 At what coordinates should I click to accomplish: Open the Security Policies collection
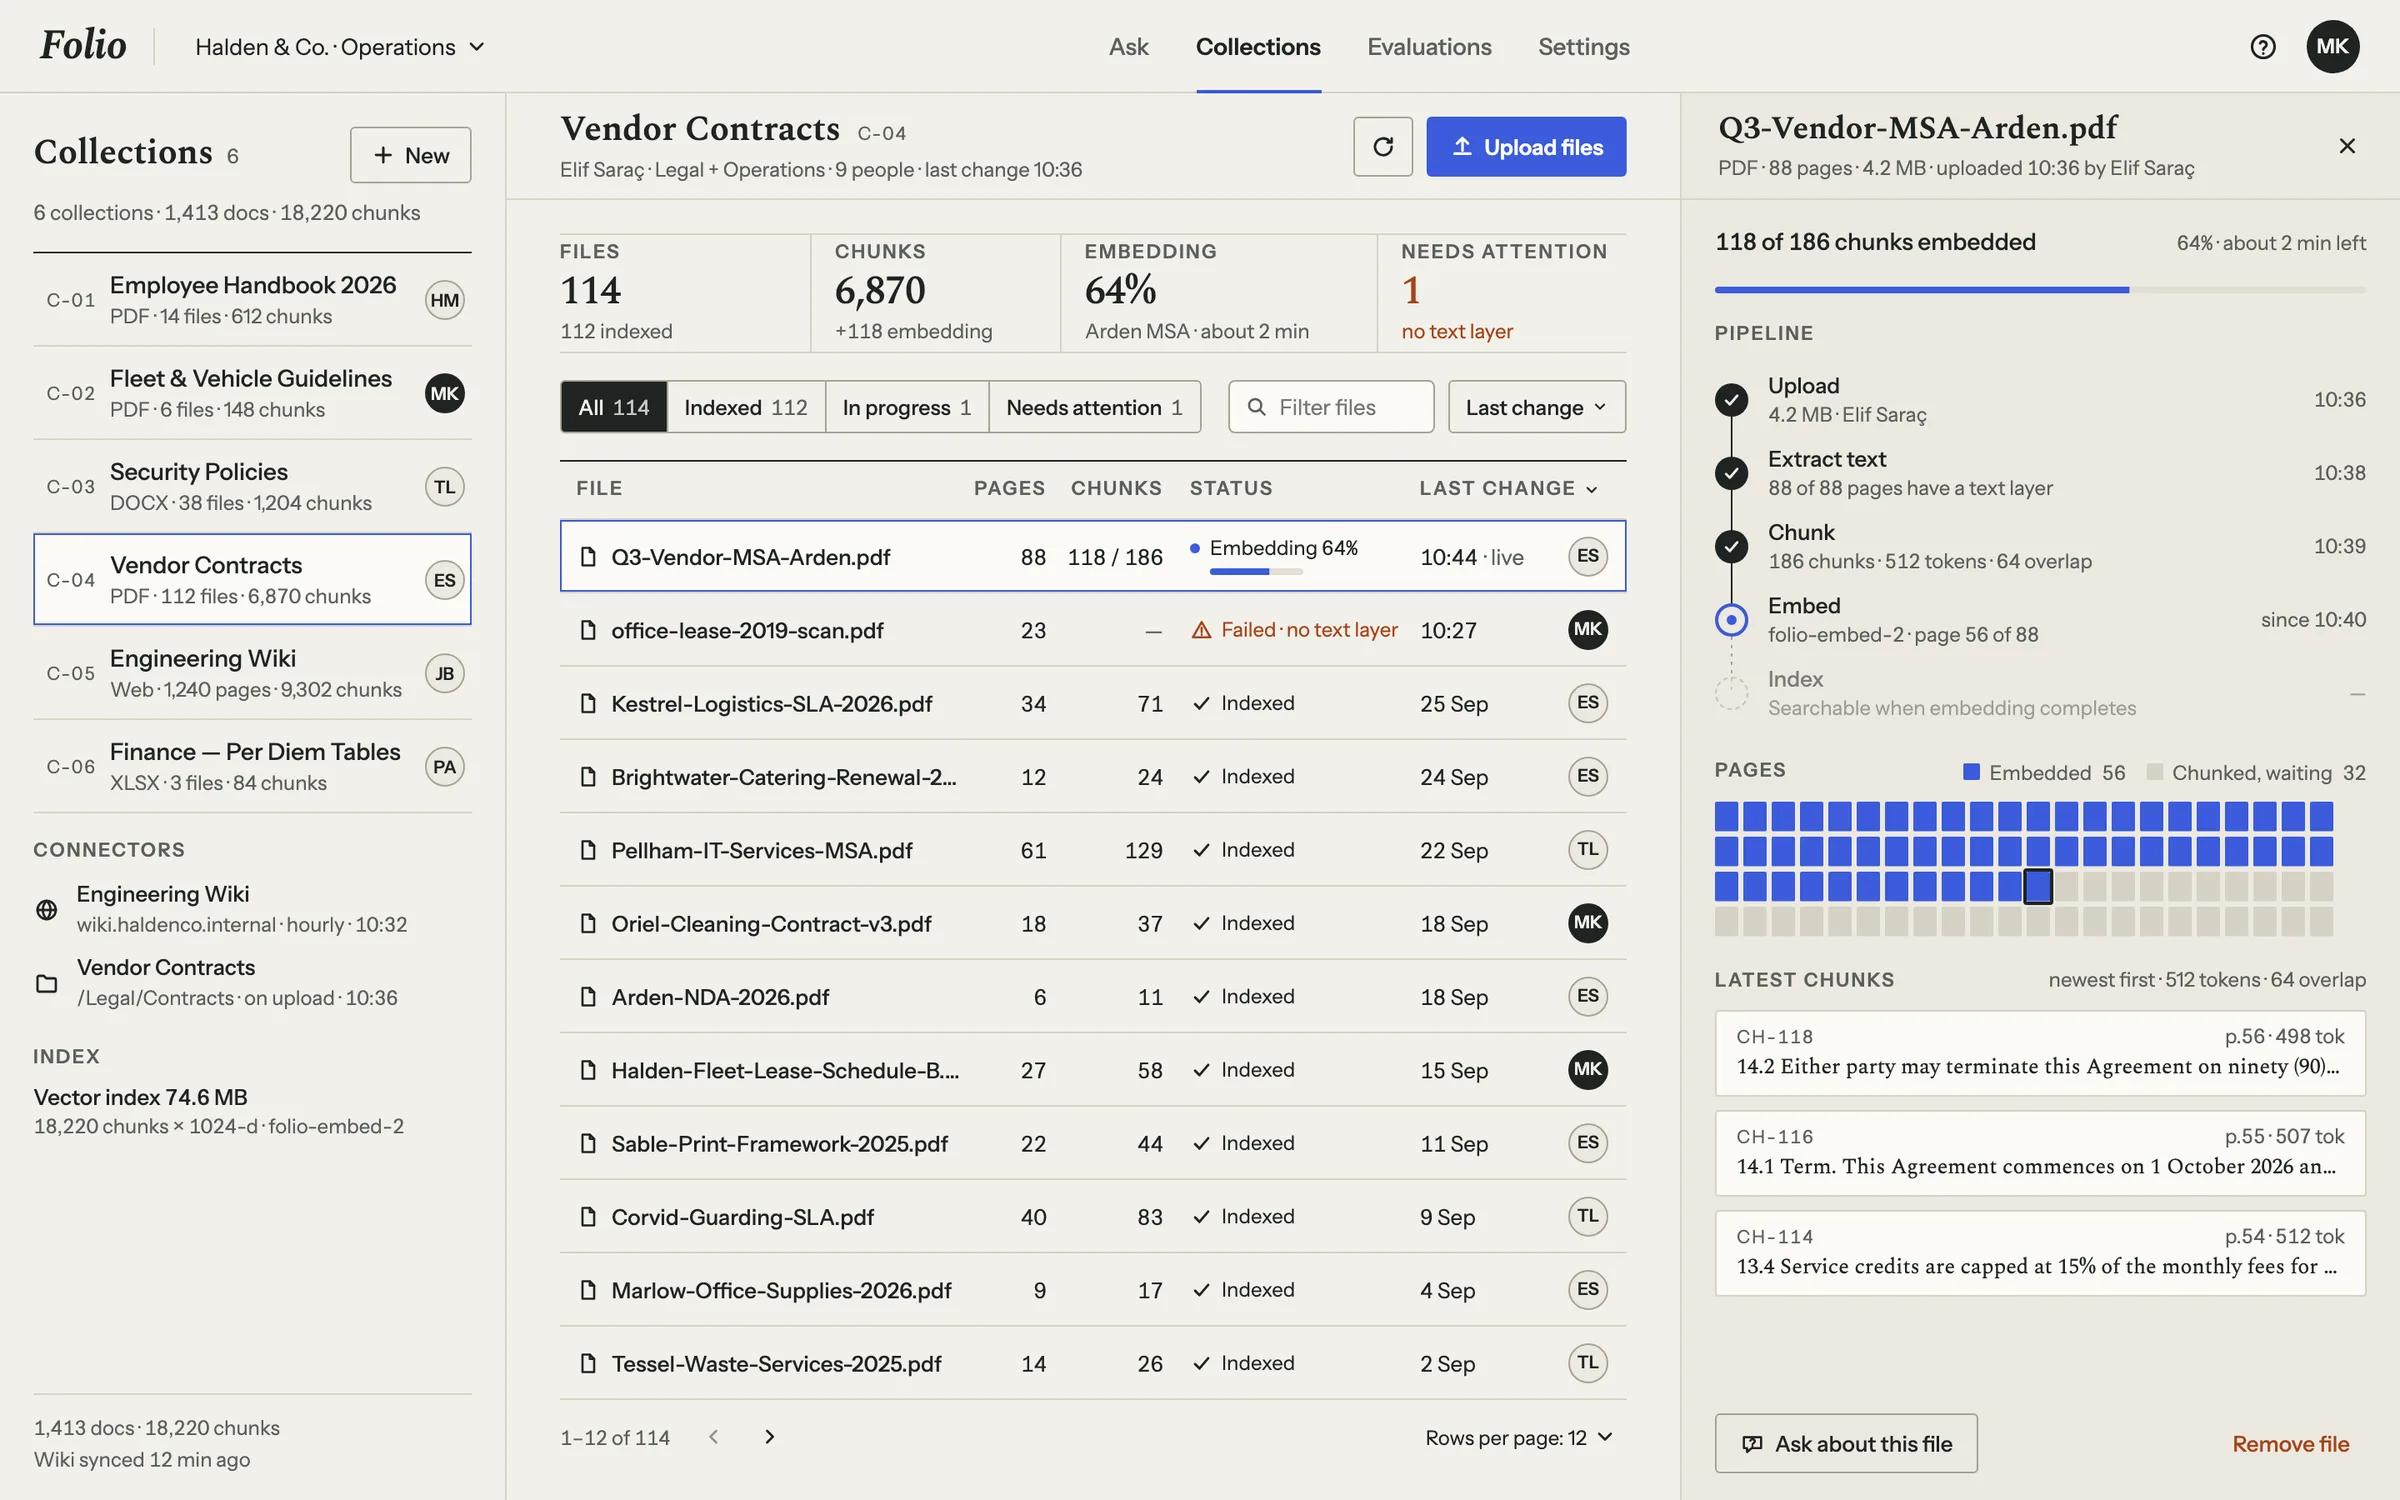[252, 487]
